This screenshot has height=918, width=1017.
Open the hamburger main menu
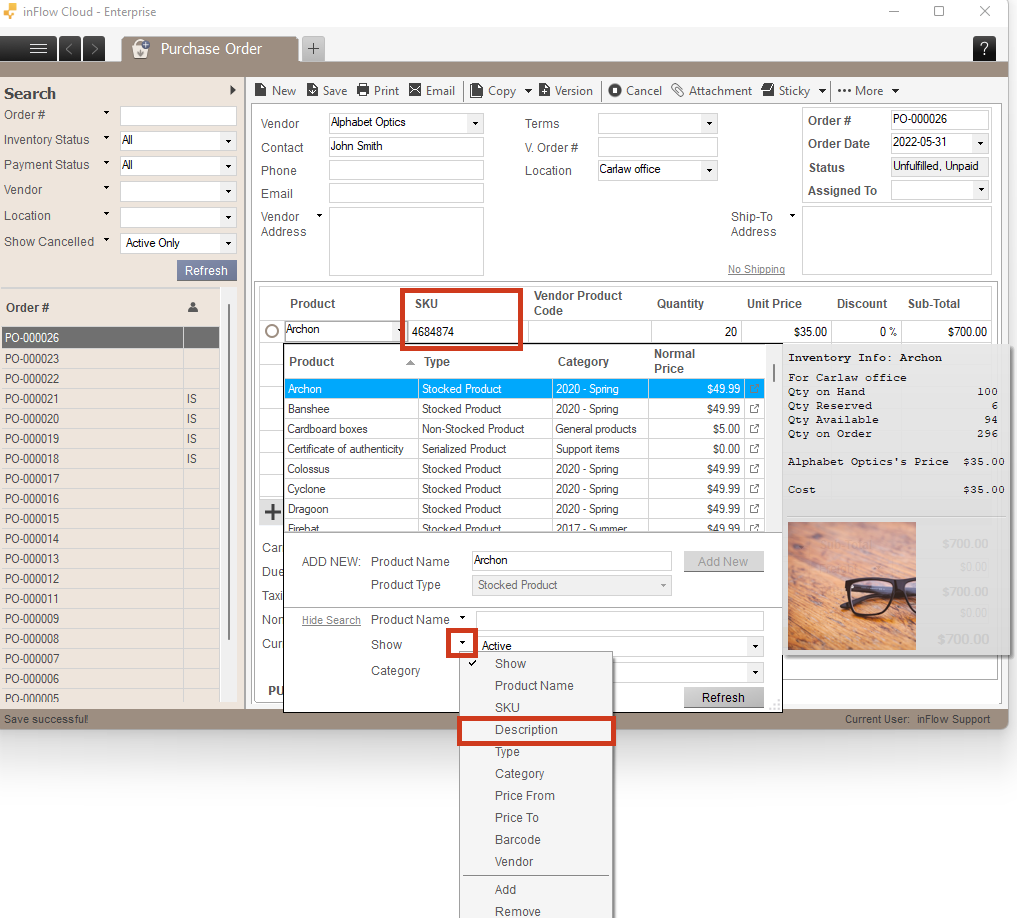(x=38, y=48)
